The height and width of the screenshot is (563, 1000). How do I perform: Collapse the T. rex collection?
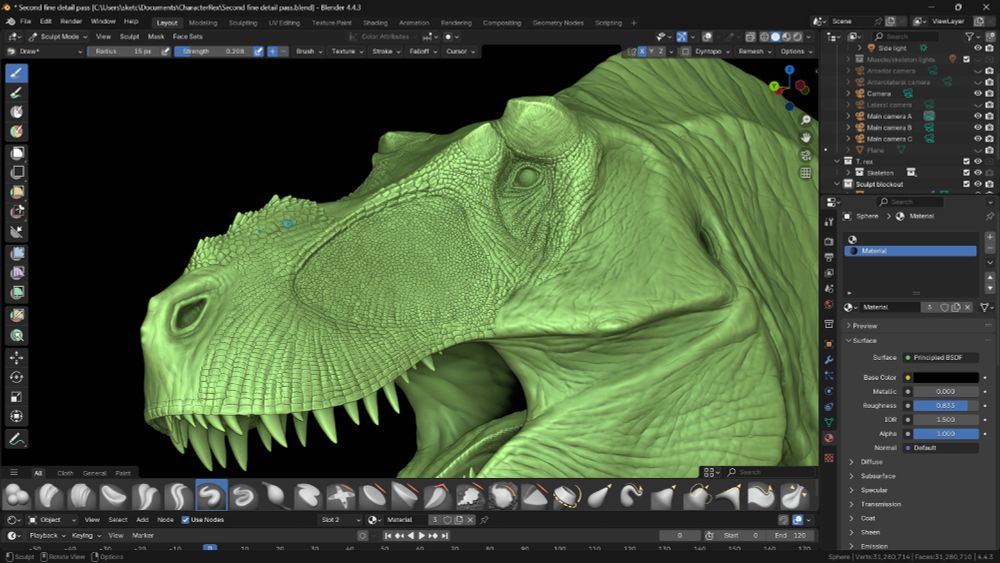coord(837,161)
